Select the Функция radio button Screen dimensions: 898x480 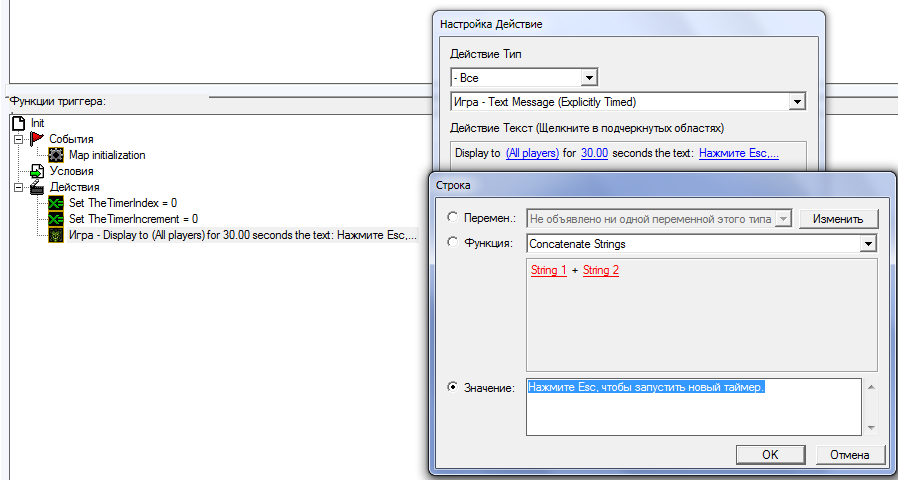click(452, 242)
